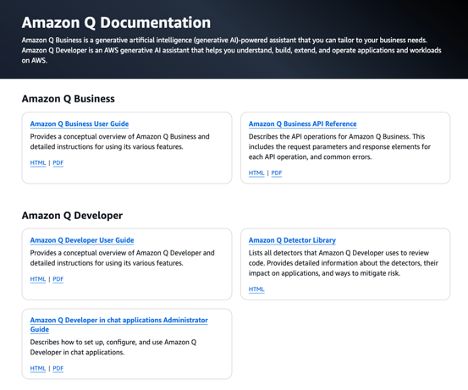Click the Amazon Q Business section heading
468x390 pixels.
68,99
